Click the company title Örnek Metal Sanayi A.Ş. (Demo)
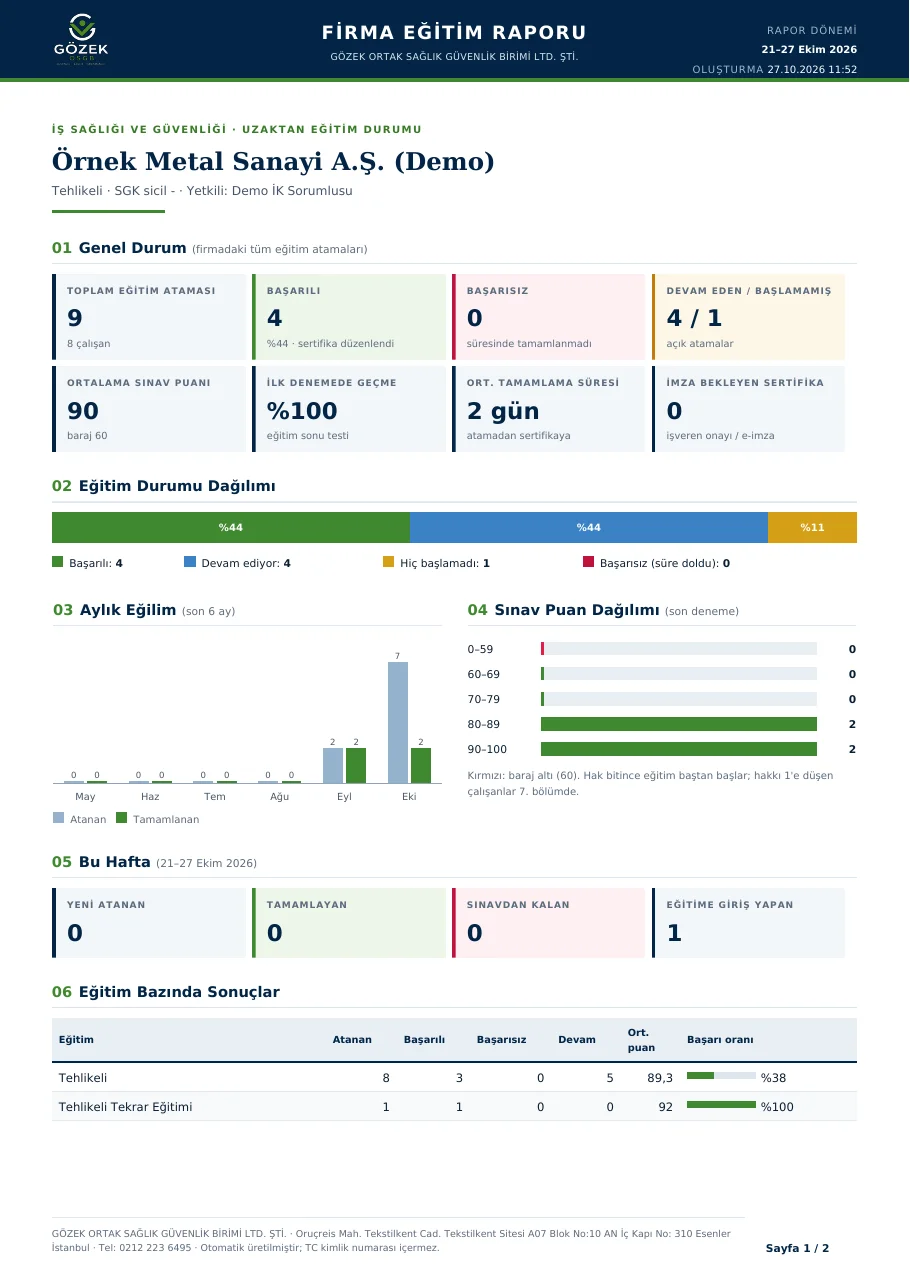 pos(273,162)
